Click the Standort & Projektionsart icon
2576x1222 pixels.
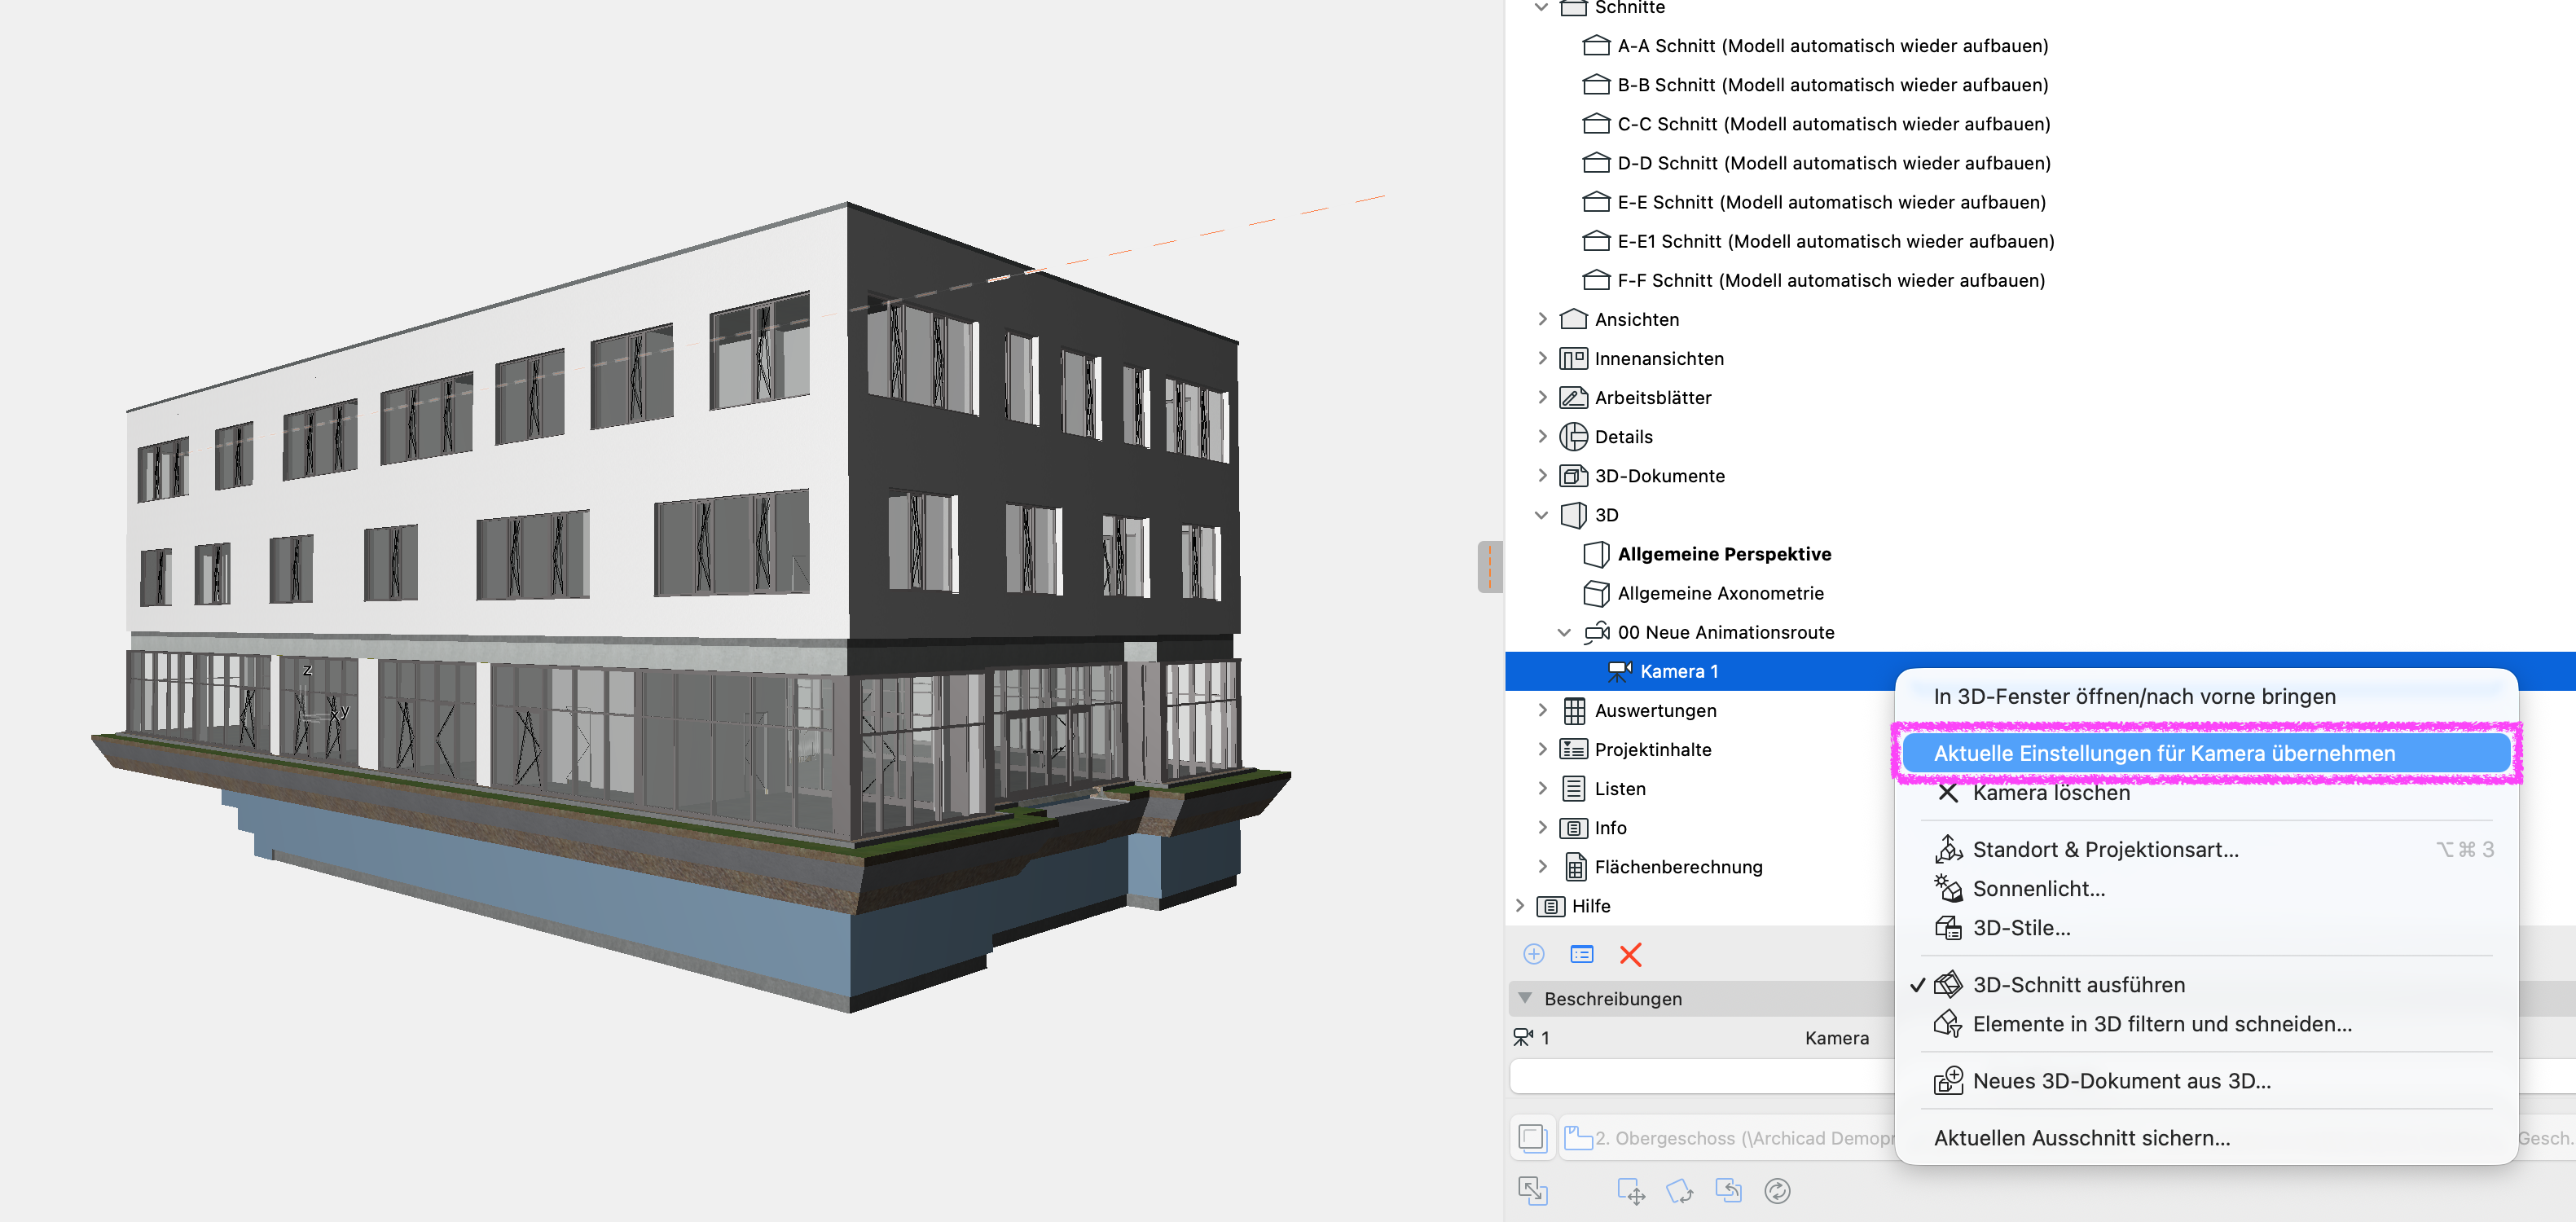tap(1947, 849)
